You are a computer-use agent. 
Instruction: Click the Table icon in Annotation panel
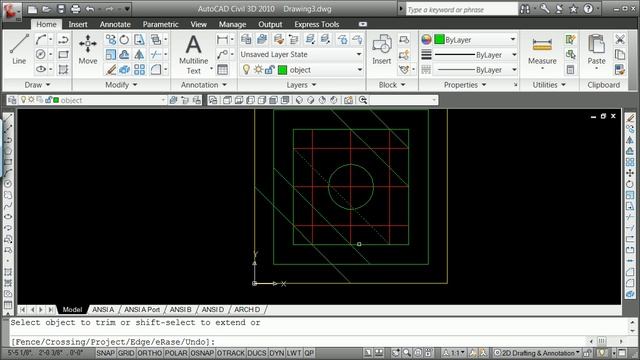tap(222, 69)
